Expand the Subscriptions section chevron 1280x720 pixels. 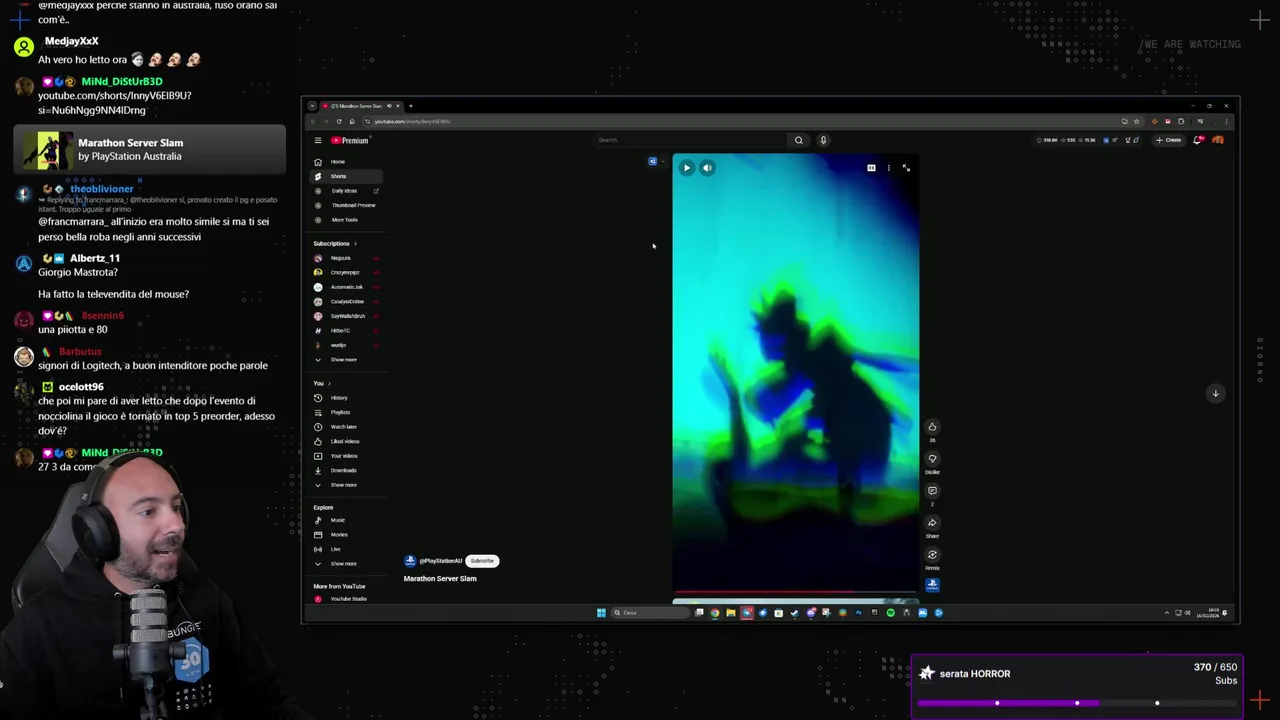[x=355, y=244]
